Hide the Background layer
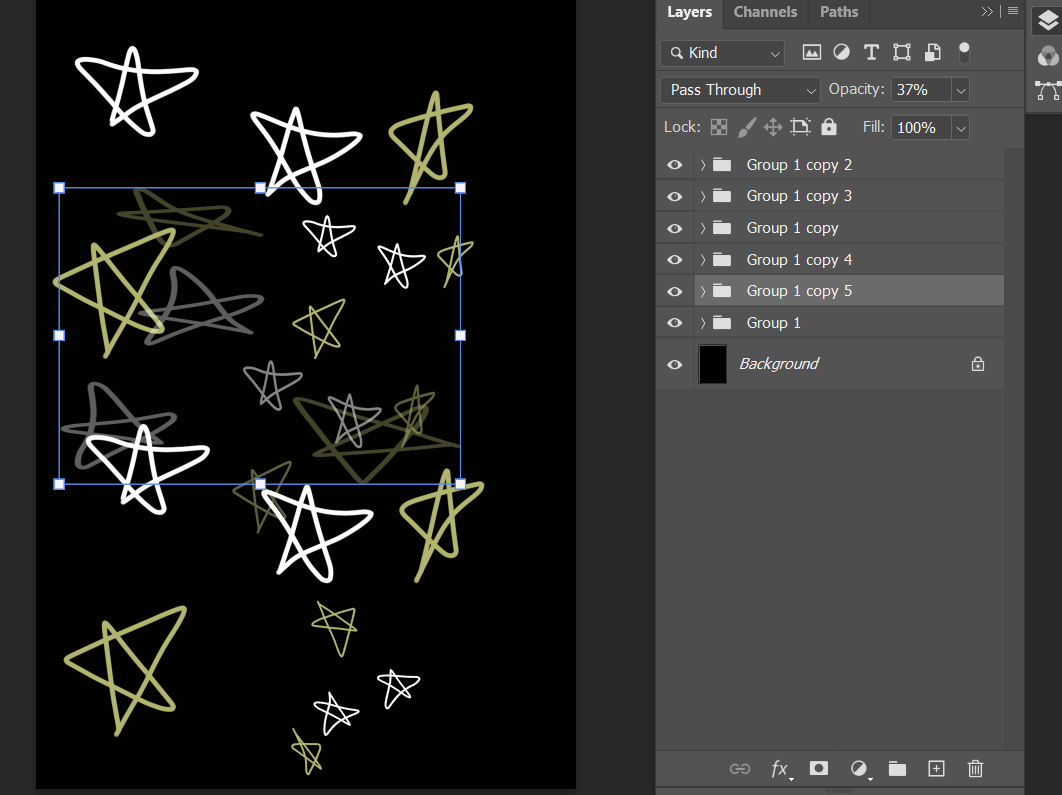The image size is (1062, 795). [x=675, y=364]
